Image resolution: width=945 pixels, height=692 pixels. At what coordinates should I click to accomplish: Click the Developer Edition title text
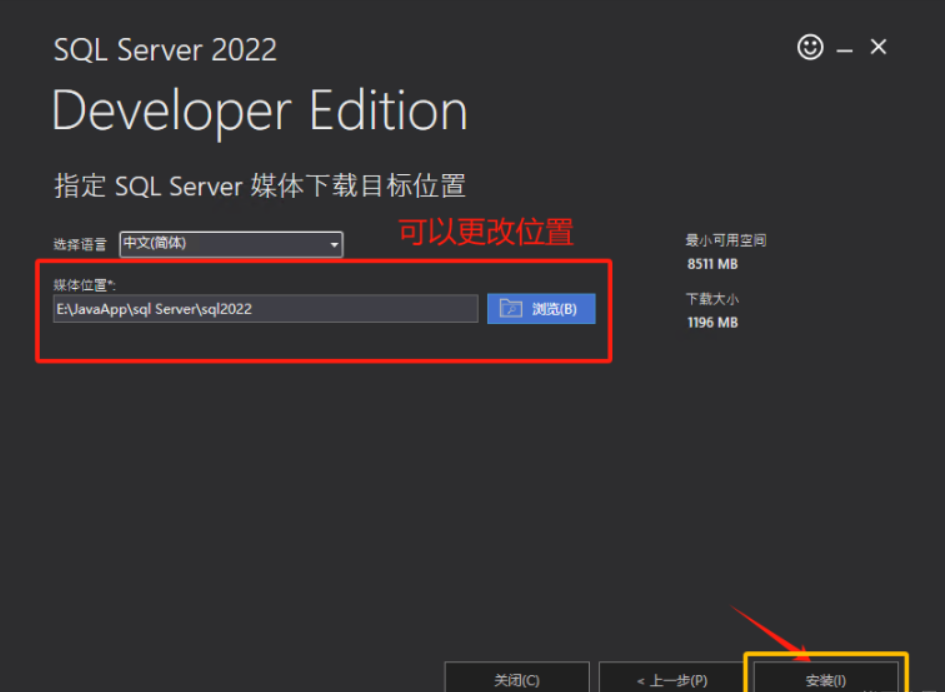click(260, 112)
